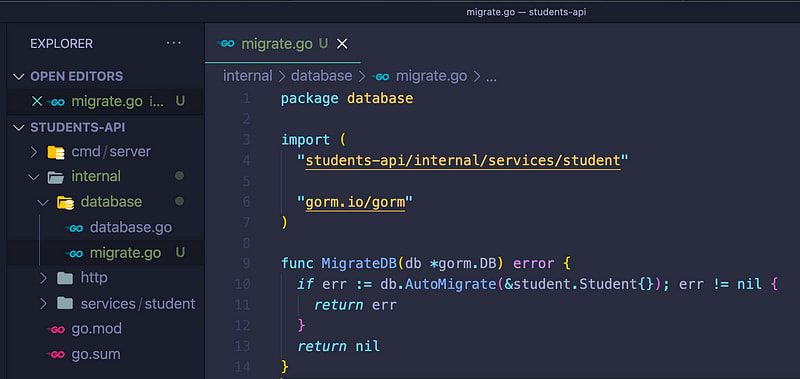
Task: Expand the services/student folder chevron
Action: [x=43, y=304]
